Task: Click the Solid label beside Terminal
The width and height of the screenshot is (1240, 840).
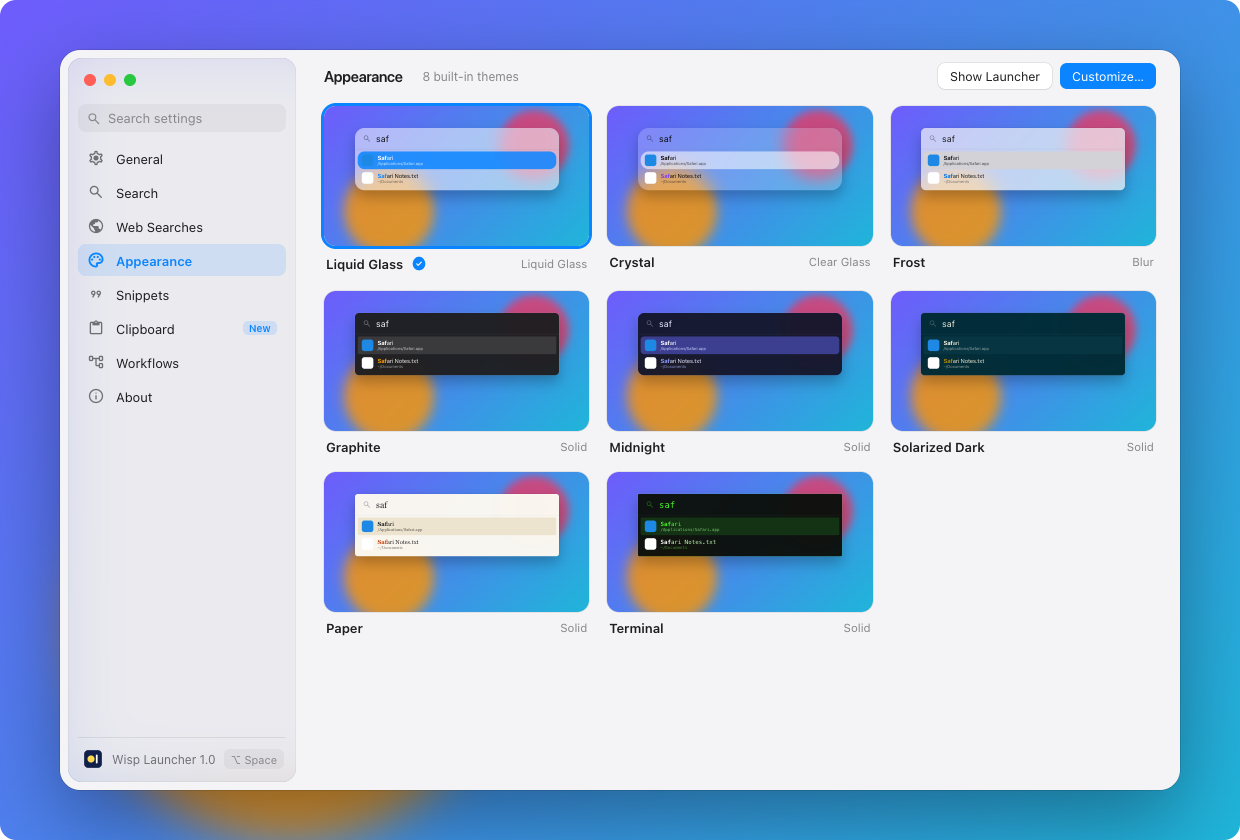Action: [x=857, y=628]
